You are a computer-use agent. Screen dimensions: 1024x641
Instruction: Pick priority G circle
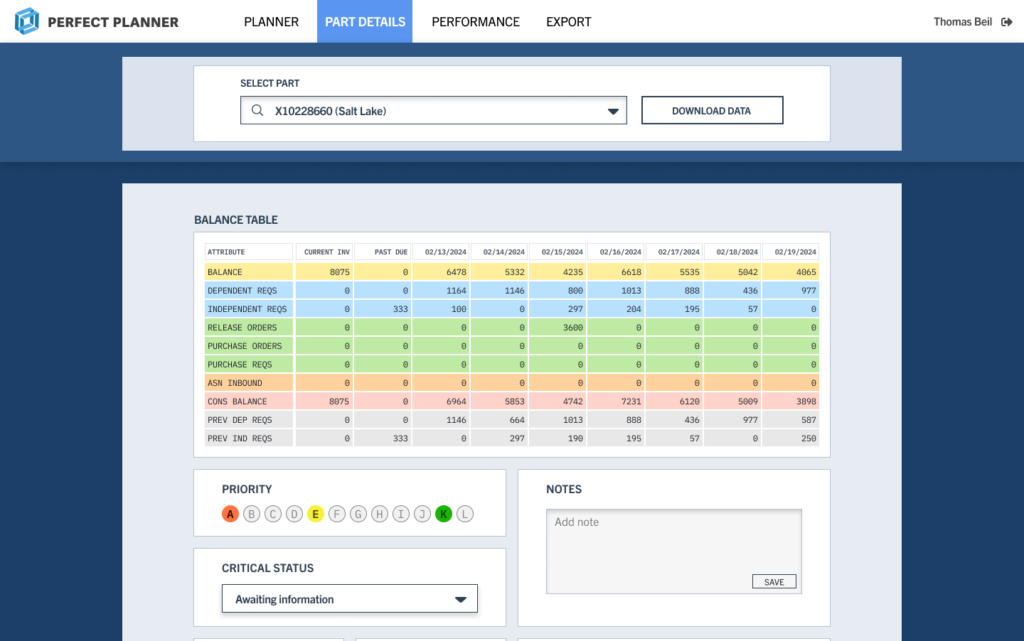click(x=358, y=514)
